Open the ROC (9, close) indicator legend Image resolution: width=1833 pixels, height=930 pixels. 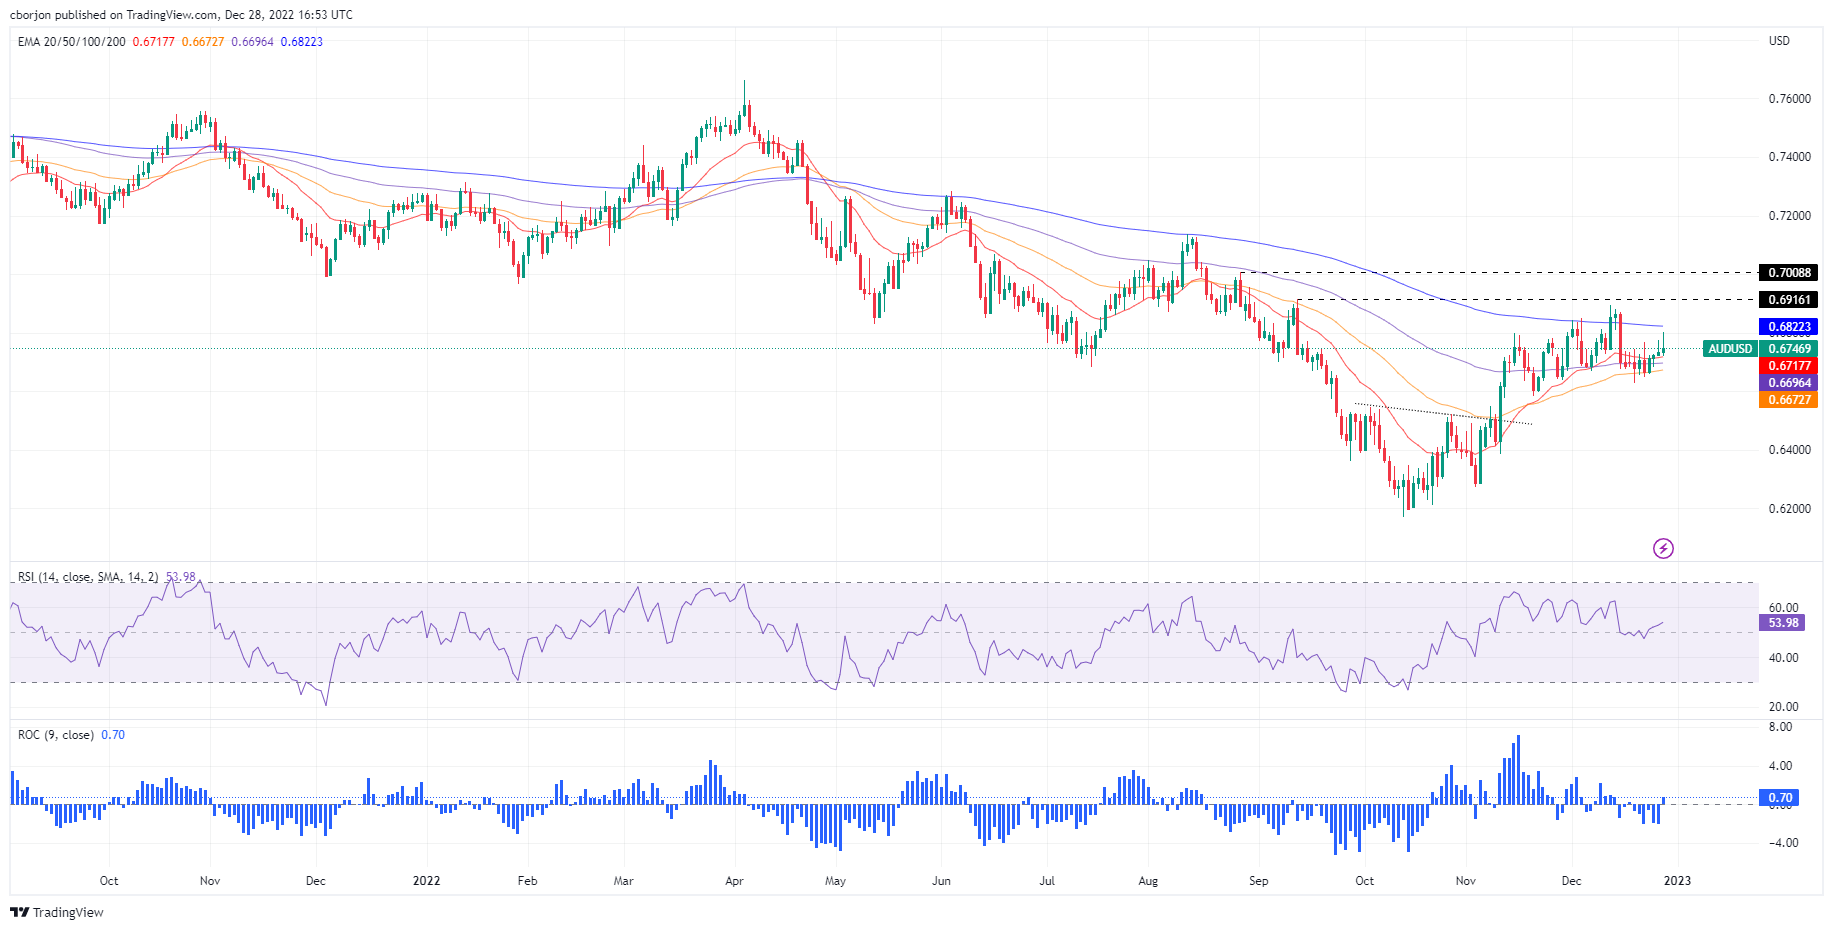click(56, 735)
